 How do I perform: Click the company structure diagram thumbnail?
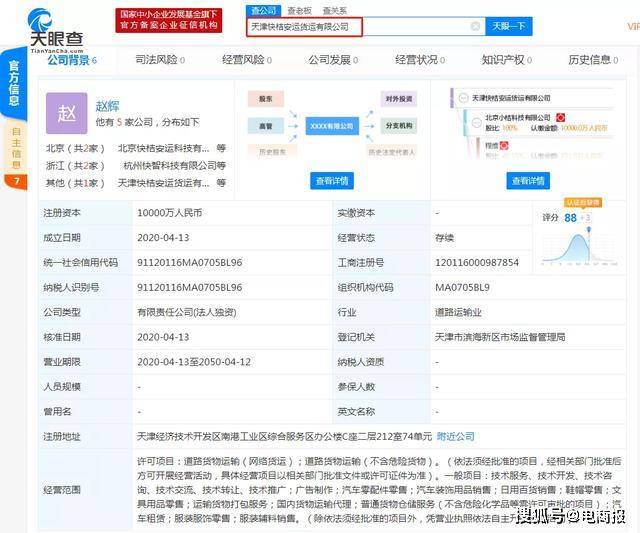(x=332, y=127)
